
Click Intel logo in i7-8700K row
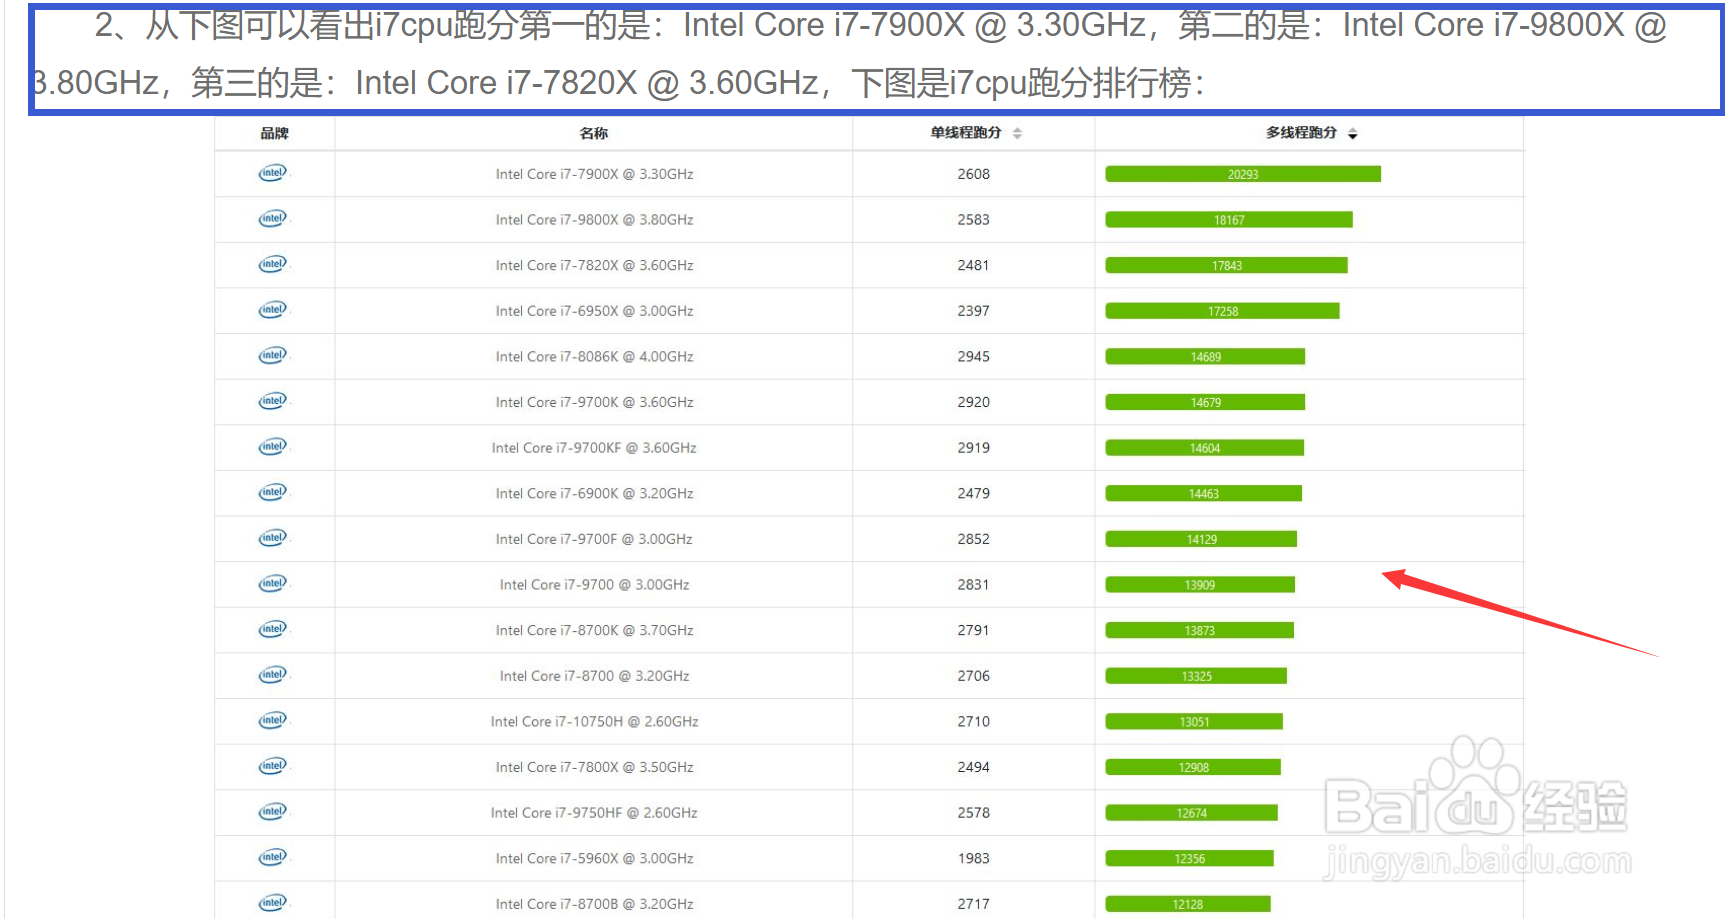coord(272,630)
